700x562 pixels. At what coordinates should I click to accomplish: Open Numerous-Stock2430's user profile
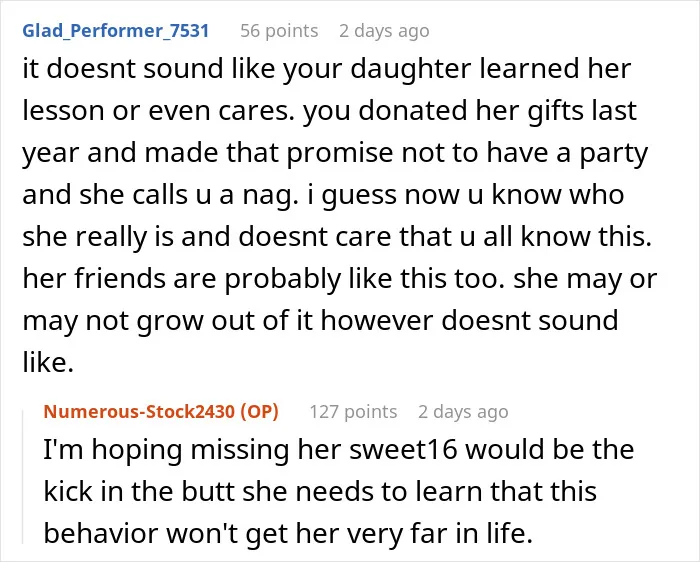pyautogui.click(x=139, y=411)
